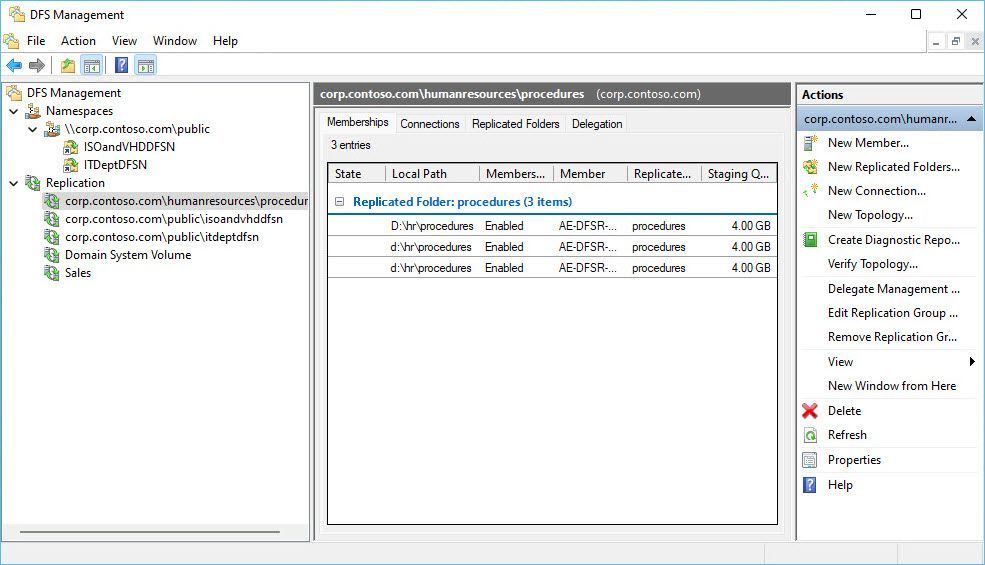The width and height of the screenshot is (985, 565).
Task: Click the Replication node icon
Action: 33,183
